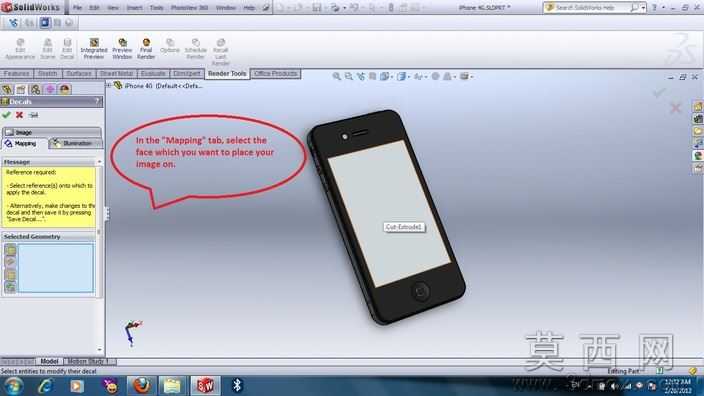Open PropertyManager tab icon
Viewport: 704px width, 396px height.
[21, 89]
